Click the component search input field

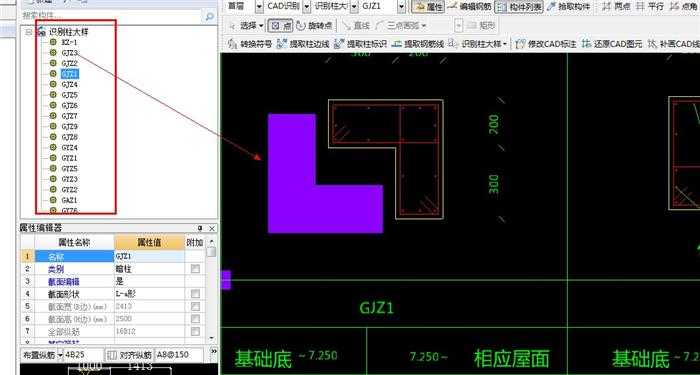[x=112, y=17]
